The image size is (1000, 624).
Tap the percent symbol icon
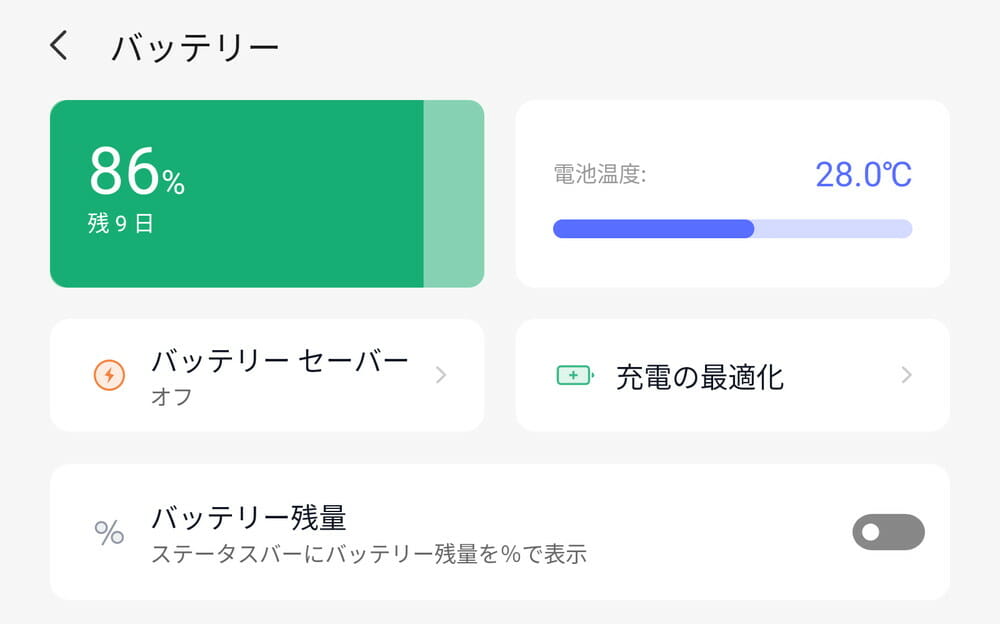[x=109, y=532]
